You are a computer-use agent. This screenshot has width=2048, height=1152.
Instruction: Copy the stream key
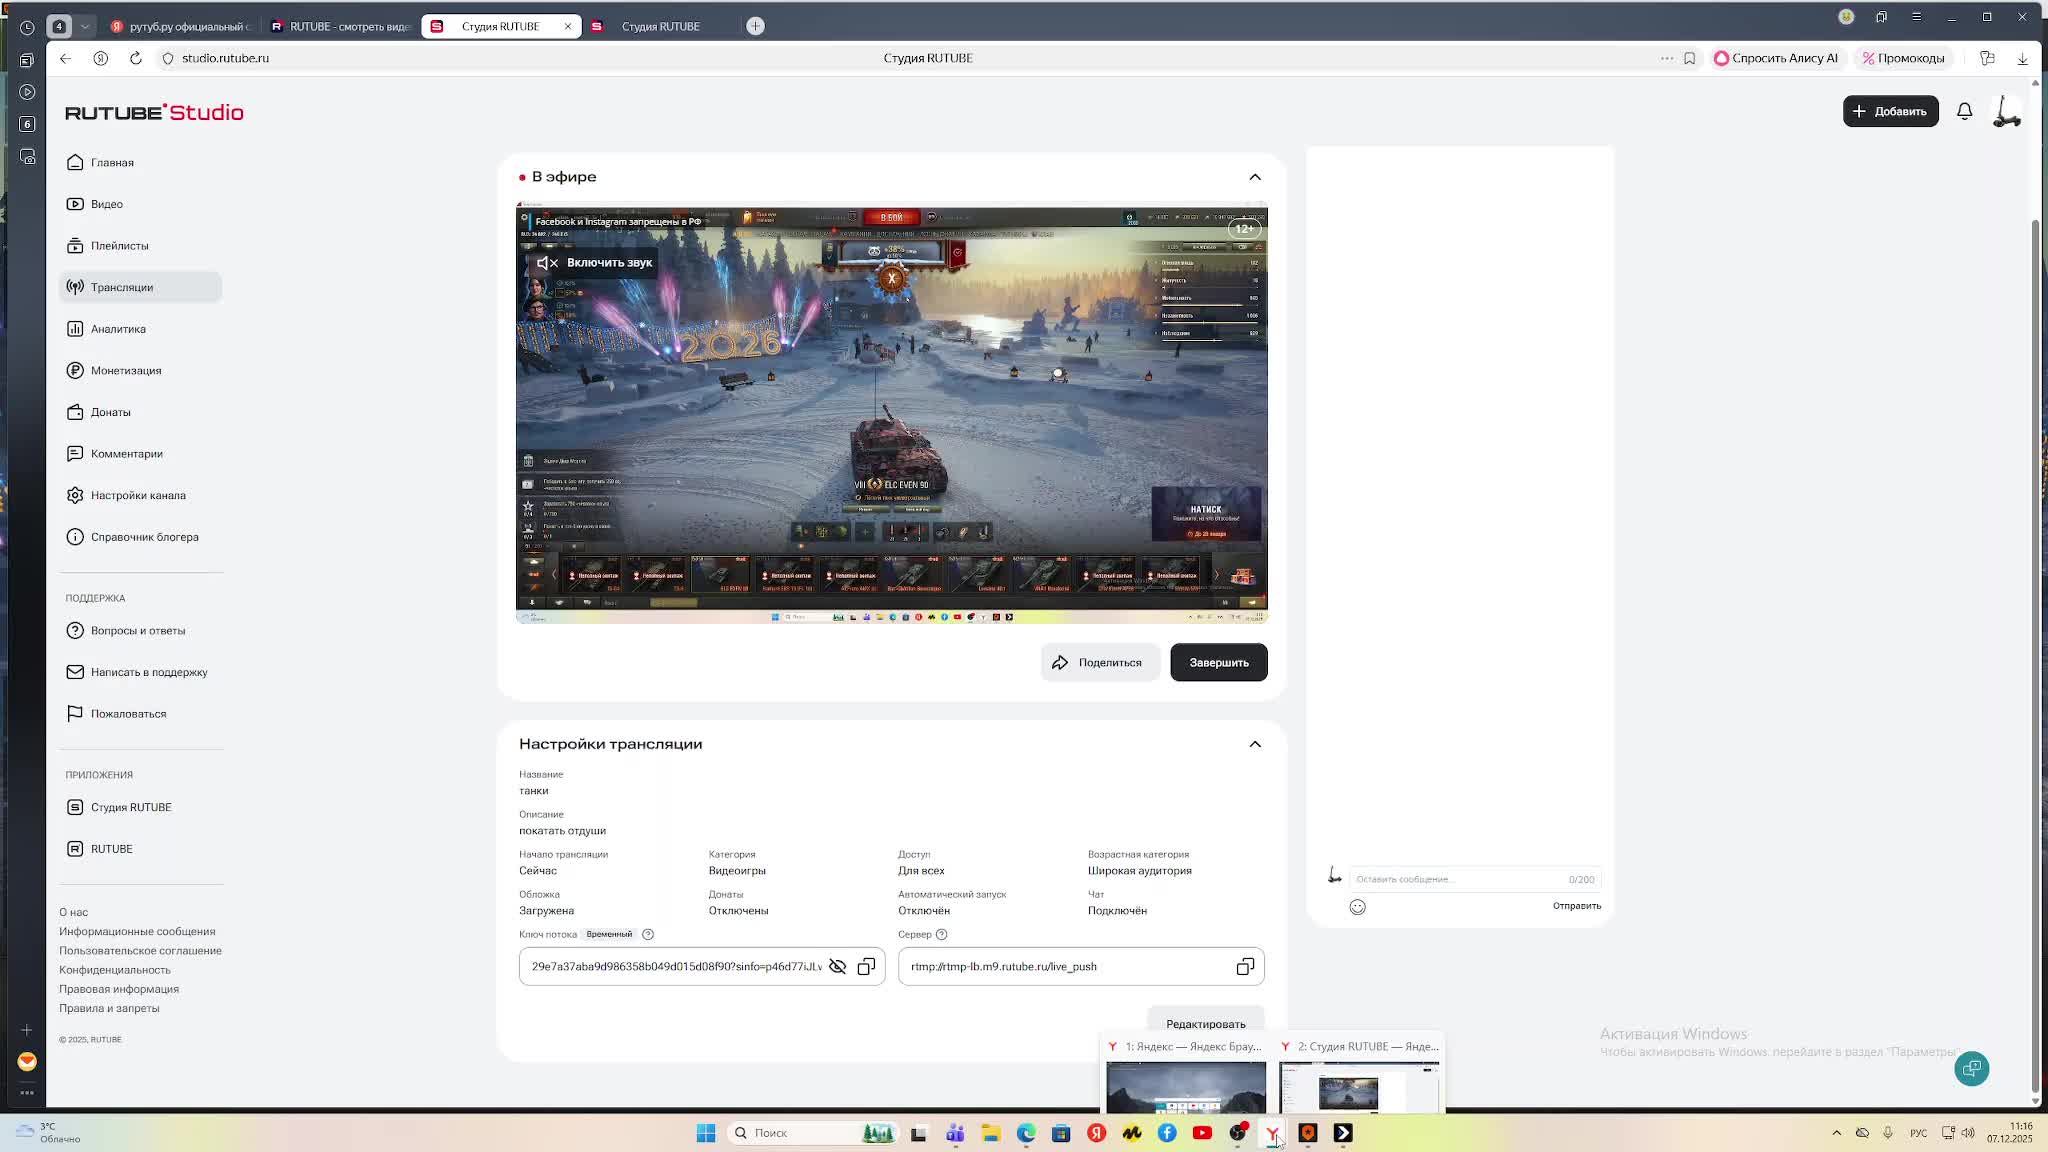866,967
